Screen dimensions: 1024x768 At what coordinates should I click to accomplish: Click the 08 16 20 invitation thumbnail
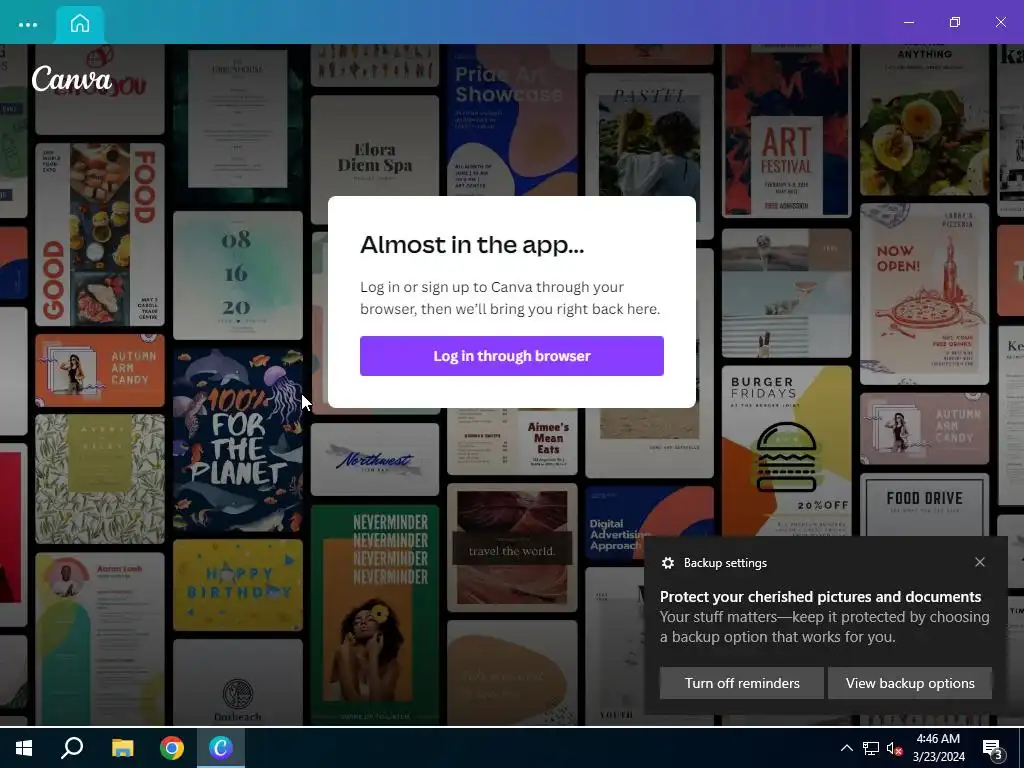[x=238, y=275]
